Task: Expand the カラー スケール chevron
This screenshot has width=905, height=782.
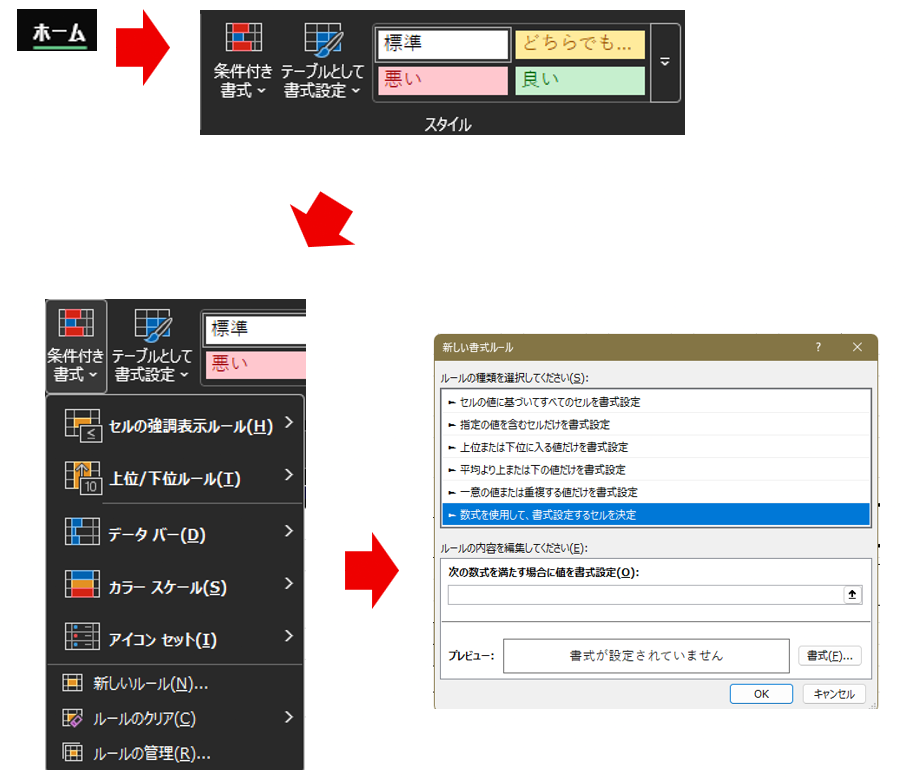Action: (289, 583)
